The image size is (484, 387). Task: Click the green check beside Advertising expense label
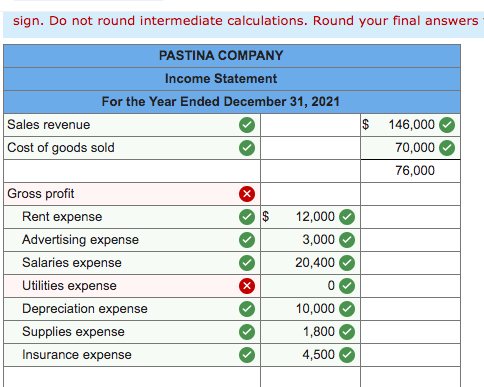click(247, 240)
